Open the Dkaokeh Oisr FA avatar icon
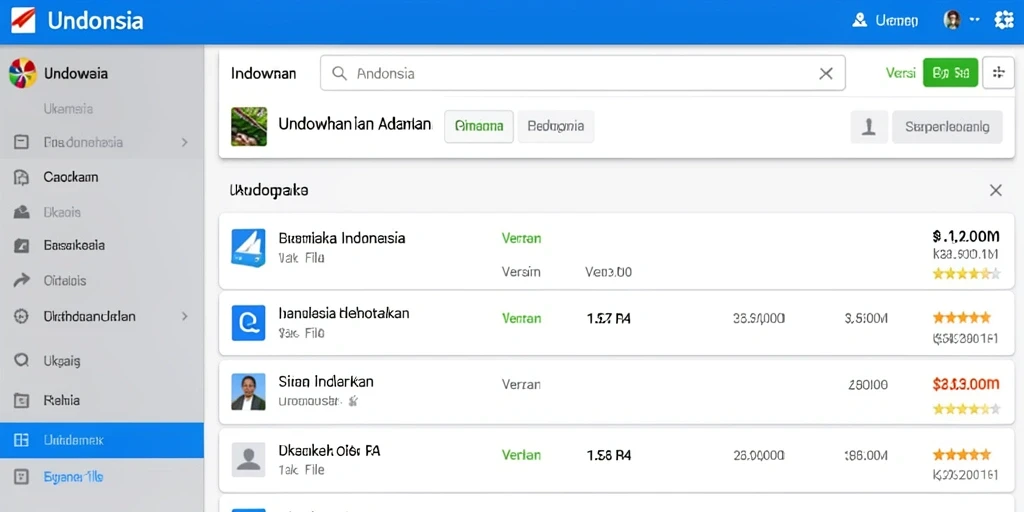Viewport: 1024px width, 512px height. pos(249,459)
